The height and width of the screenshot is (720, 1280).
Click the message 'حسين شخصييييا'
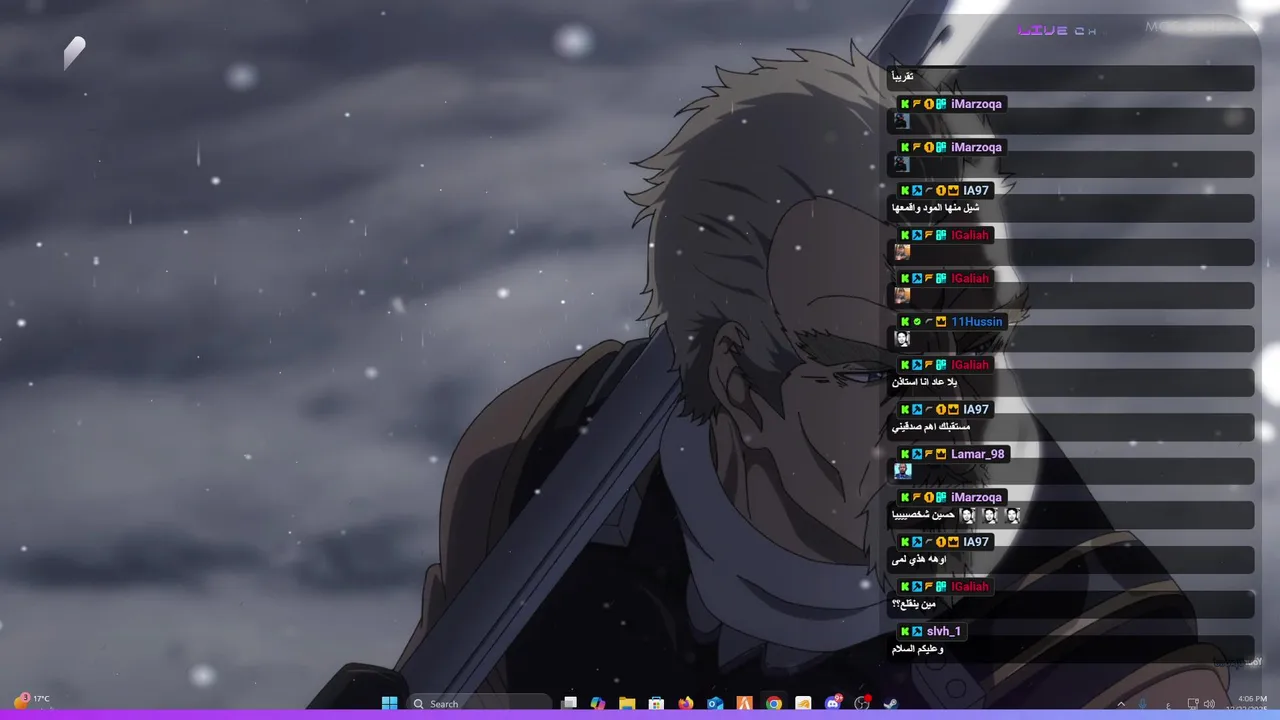(923, 516)
